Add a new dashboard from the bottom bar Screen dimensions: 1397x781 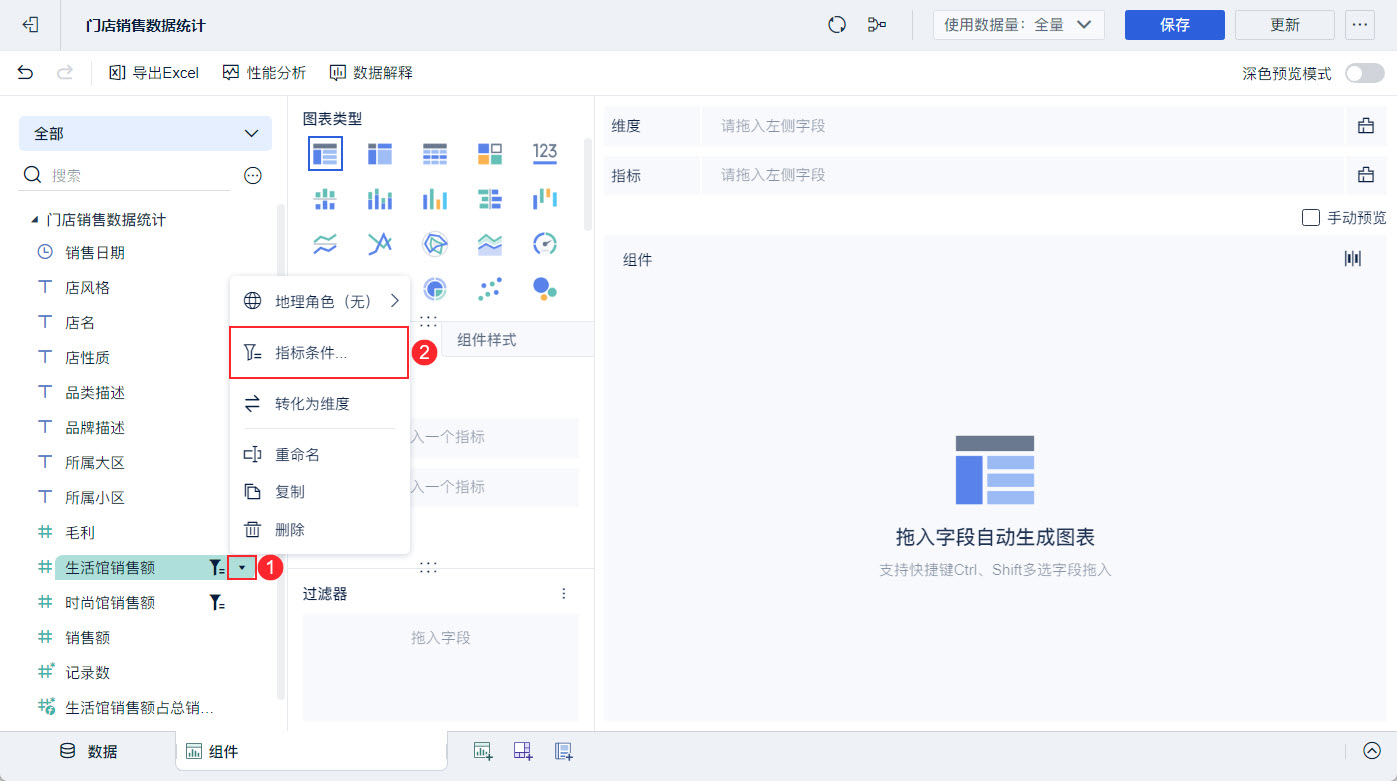click(x=523, y=752)
